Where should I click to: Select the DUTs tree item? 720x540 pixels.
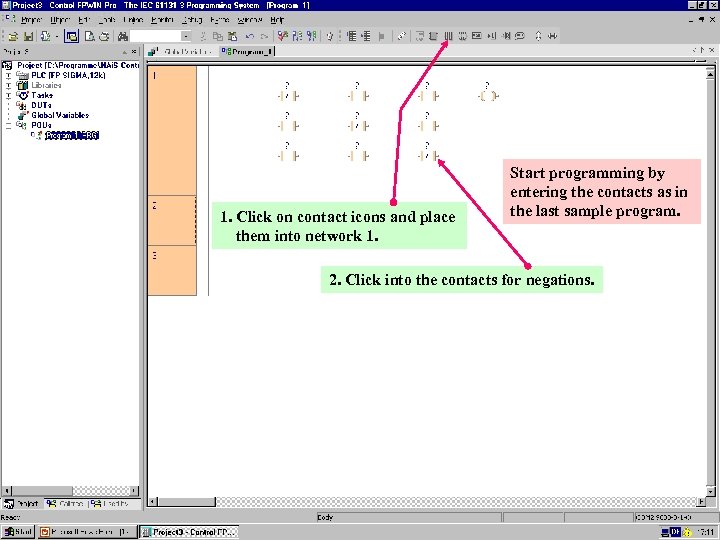point(41,105)
